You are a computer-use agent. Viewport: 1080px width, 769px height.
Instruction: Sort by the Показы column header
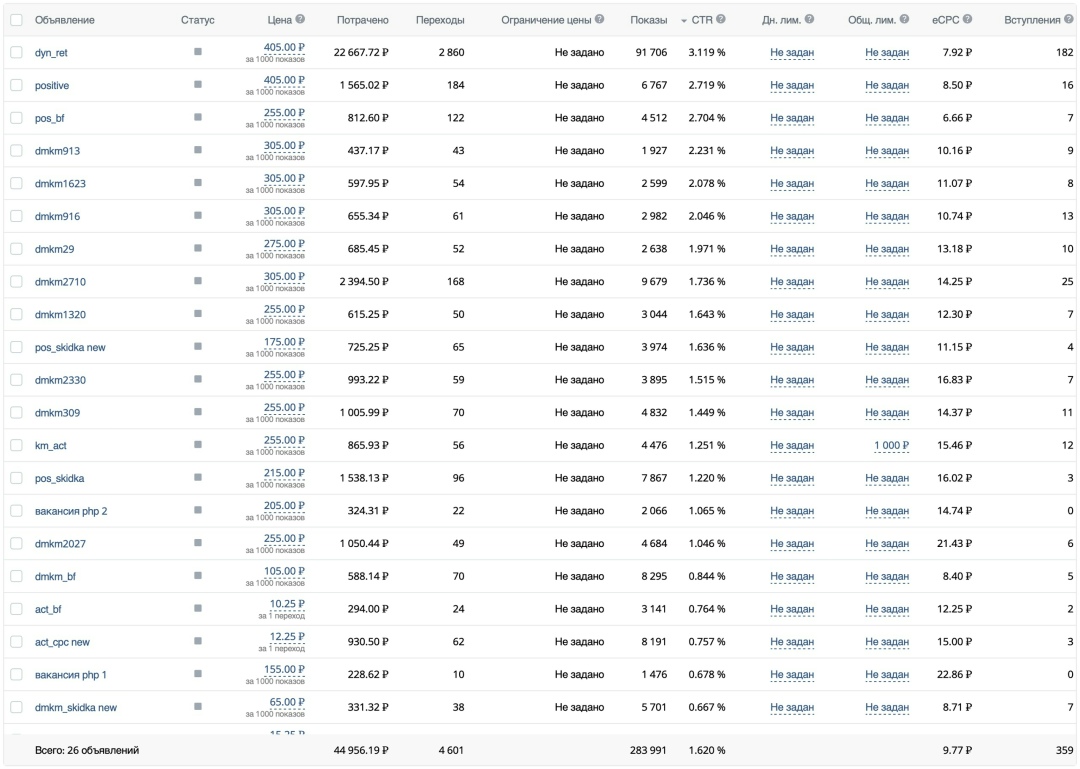[x=649, y=20]
